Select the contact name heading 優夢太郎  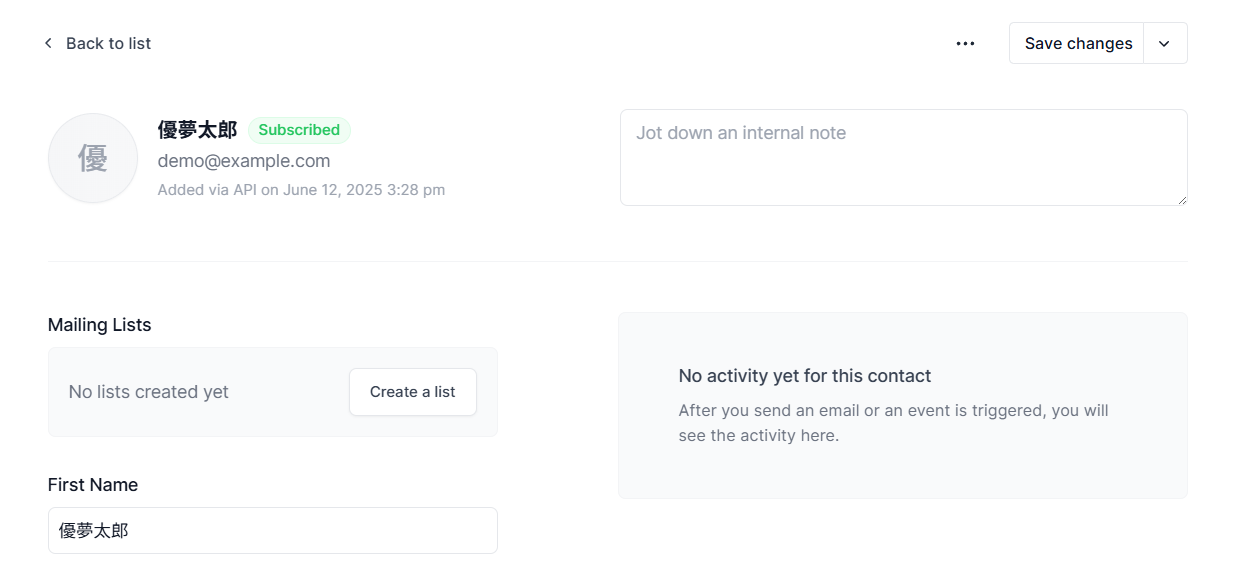pyautogui.click(x=197, y=130)
